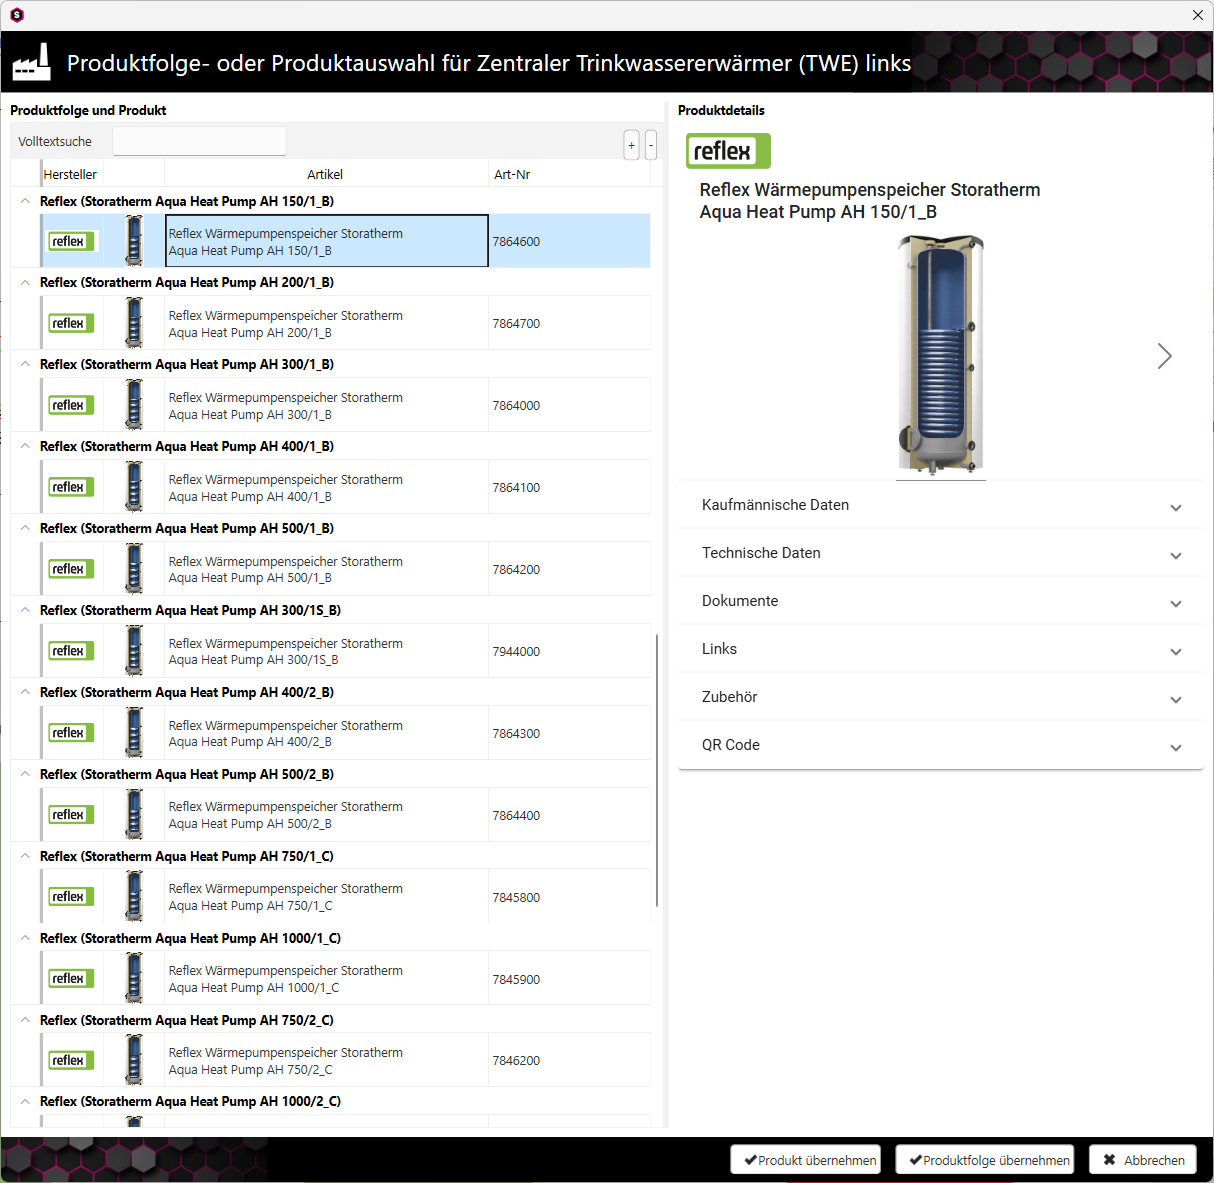Collapse the AH 500/2_B group
The width and height of the screenshot is (1214, 1183).
25,774
